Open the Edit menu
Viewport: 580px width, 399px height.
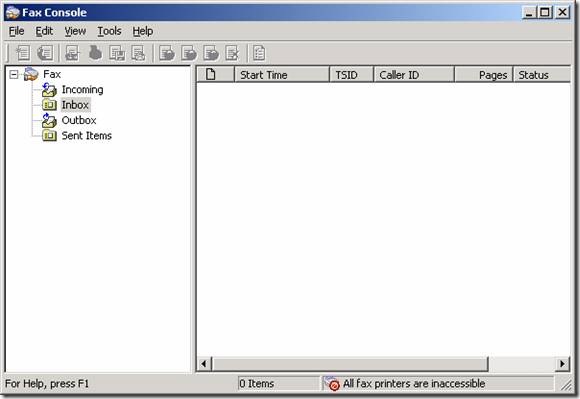point(44,31)
